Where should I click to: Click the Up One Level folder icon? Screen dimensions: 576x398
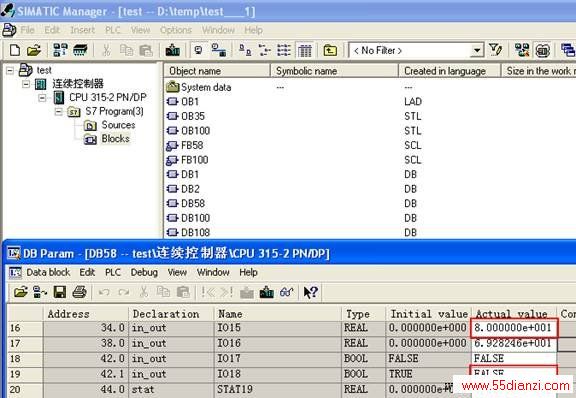[330, 50]
